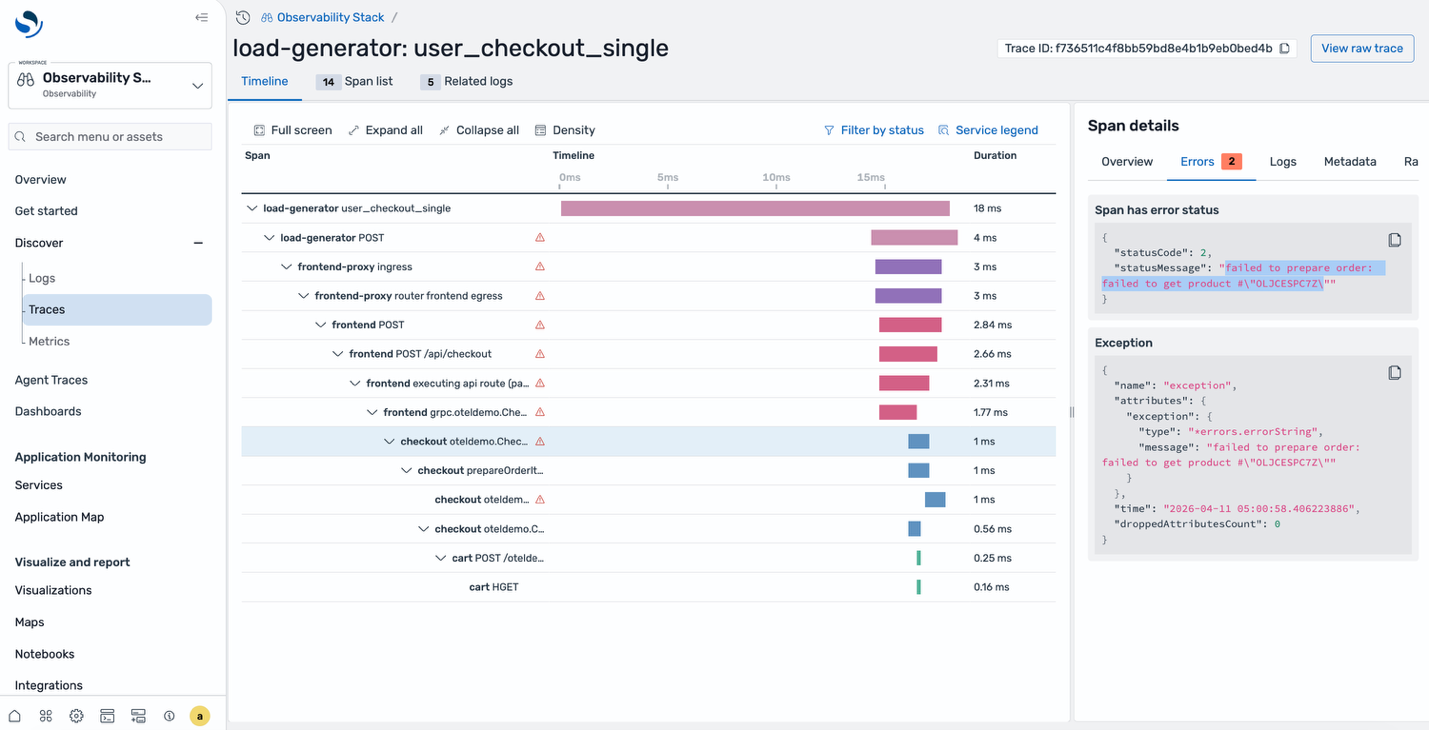Open Full screen view of the timeline
The image size is (1429, 730).
tap(291, 129)
